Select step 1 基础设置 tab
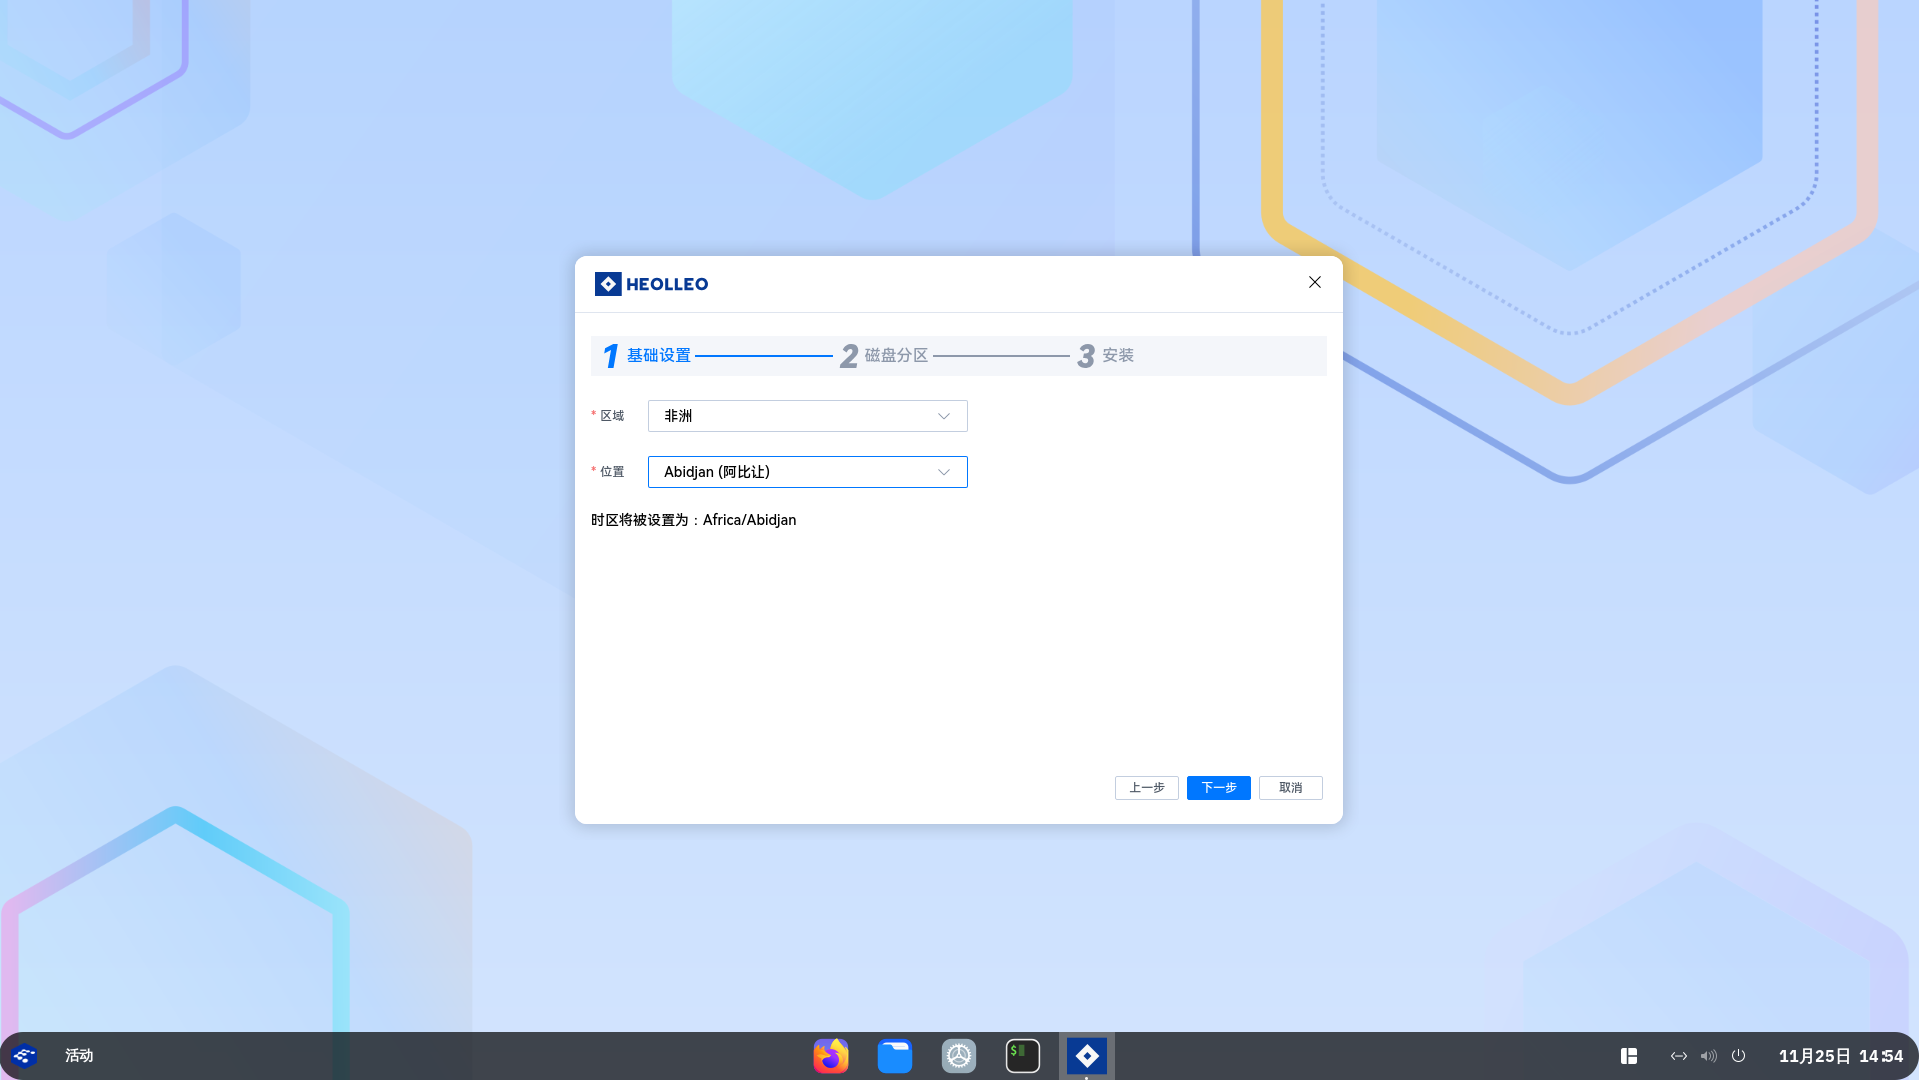1919x1080 pixels. (x=646, y=356)
